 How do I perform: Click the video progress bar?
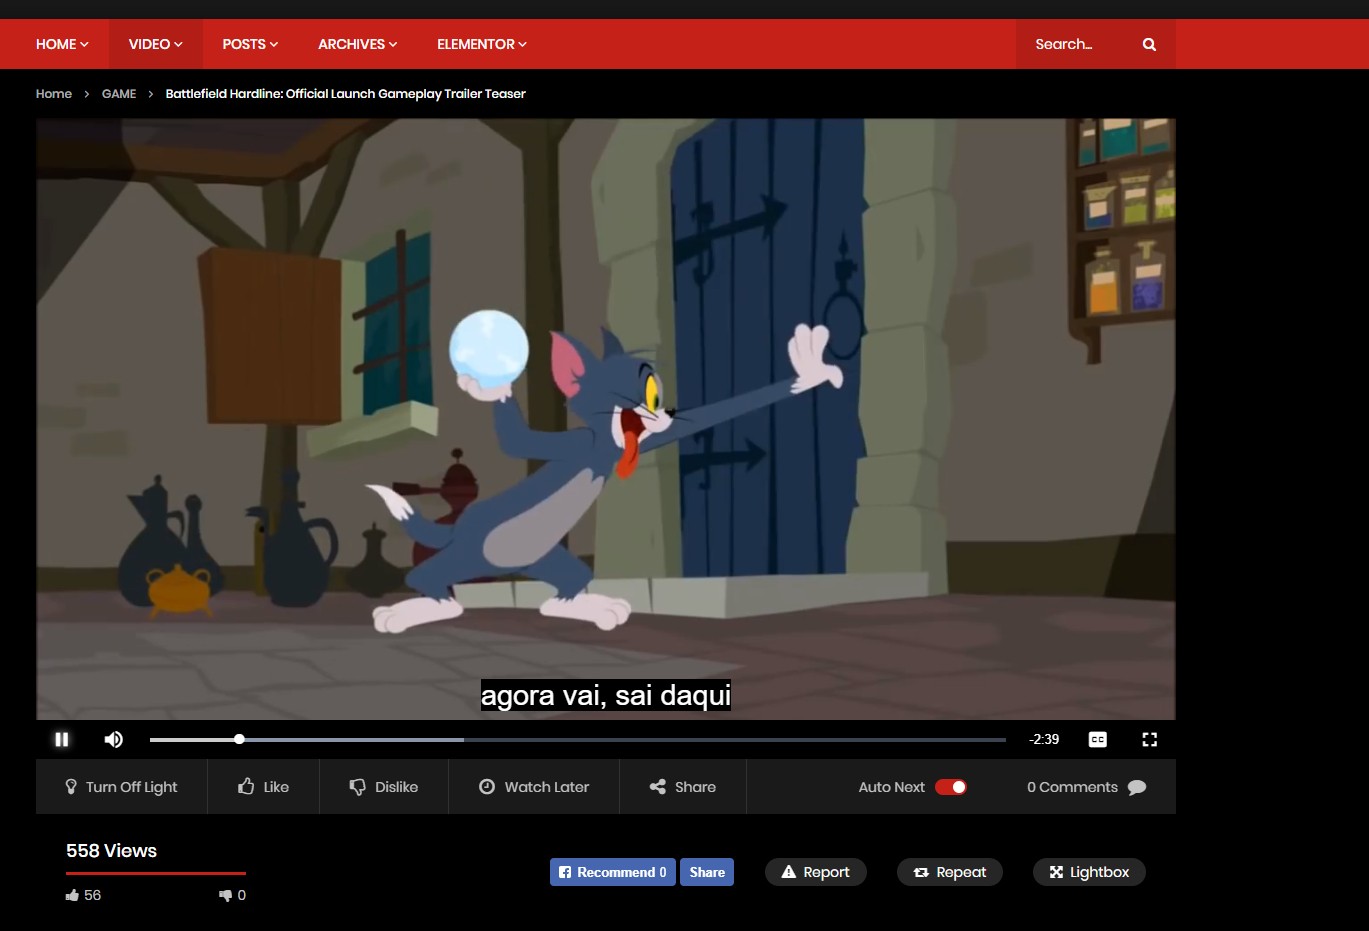577,740
